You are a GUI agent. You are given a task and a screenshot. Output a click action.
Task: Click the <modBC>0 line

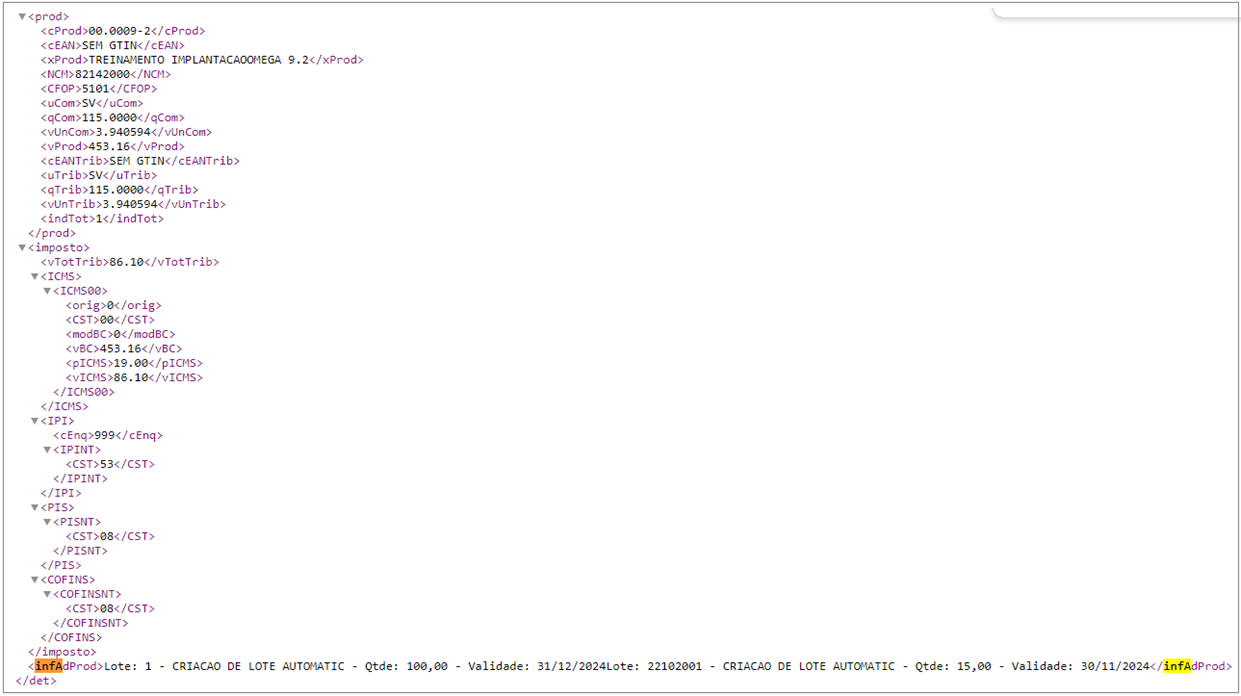coord(120,335)
